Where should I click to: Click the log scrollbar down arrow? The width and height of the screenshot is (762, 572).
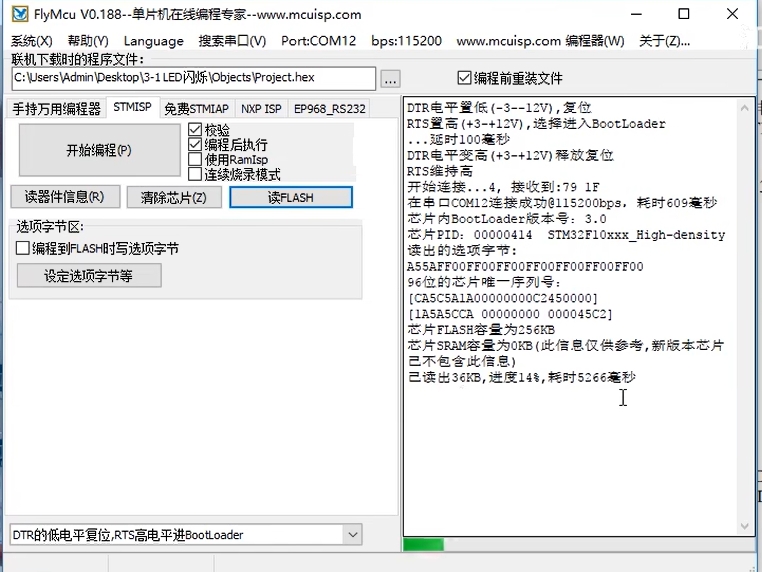tap(744, 526)
